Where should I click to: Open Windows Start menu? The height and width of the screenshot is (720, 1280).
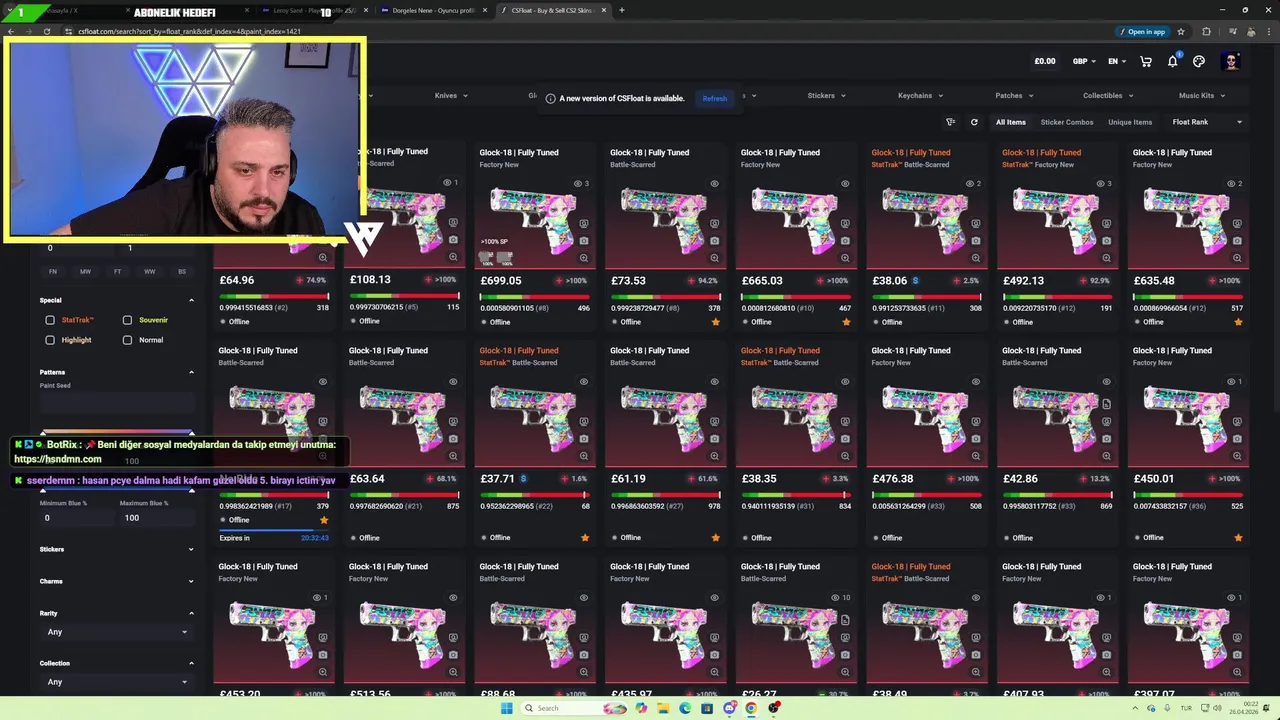click(x=506, y=708)
